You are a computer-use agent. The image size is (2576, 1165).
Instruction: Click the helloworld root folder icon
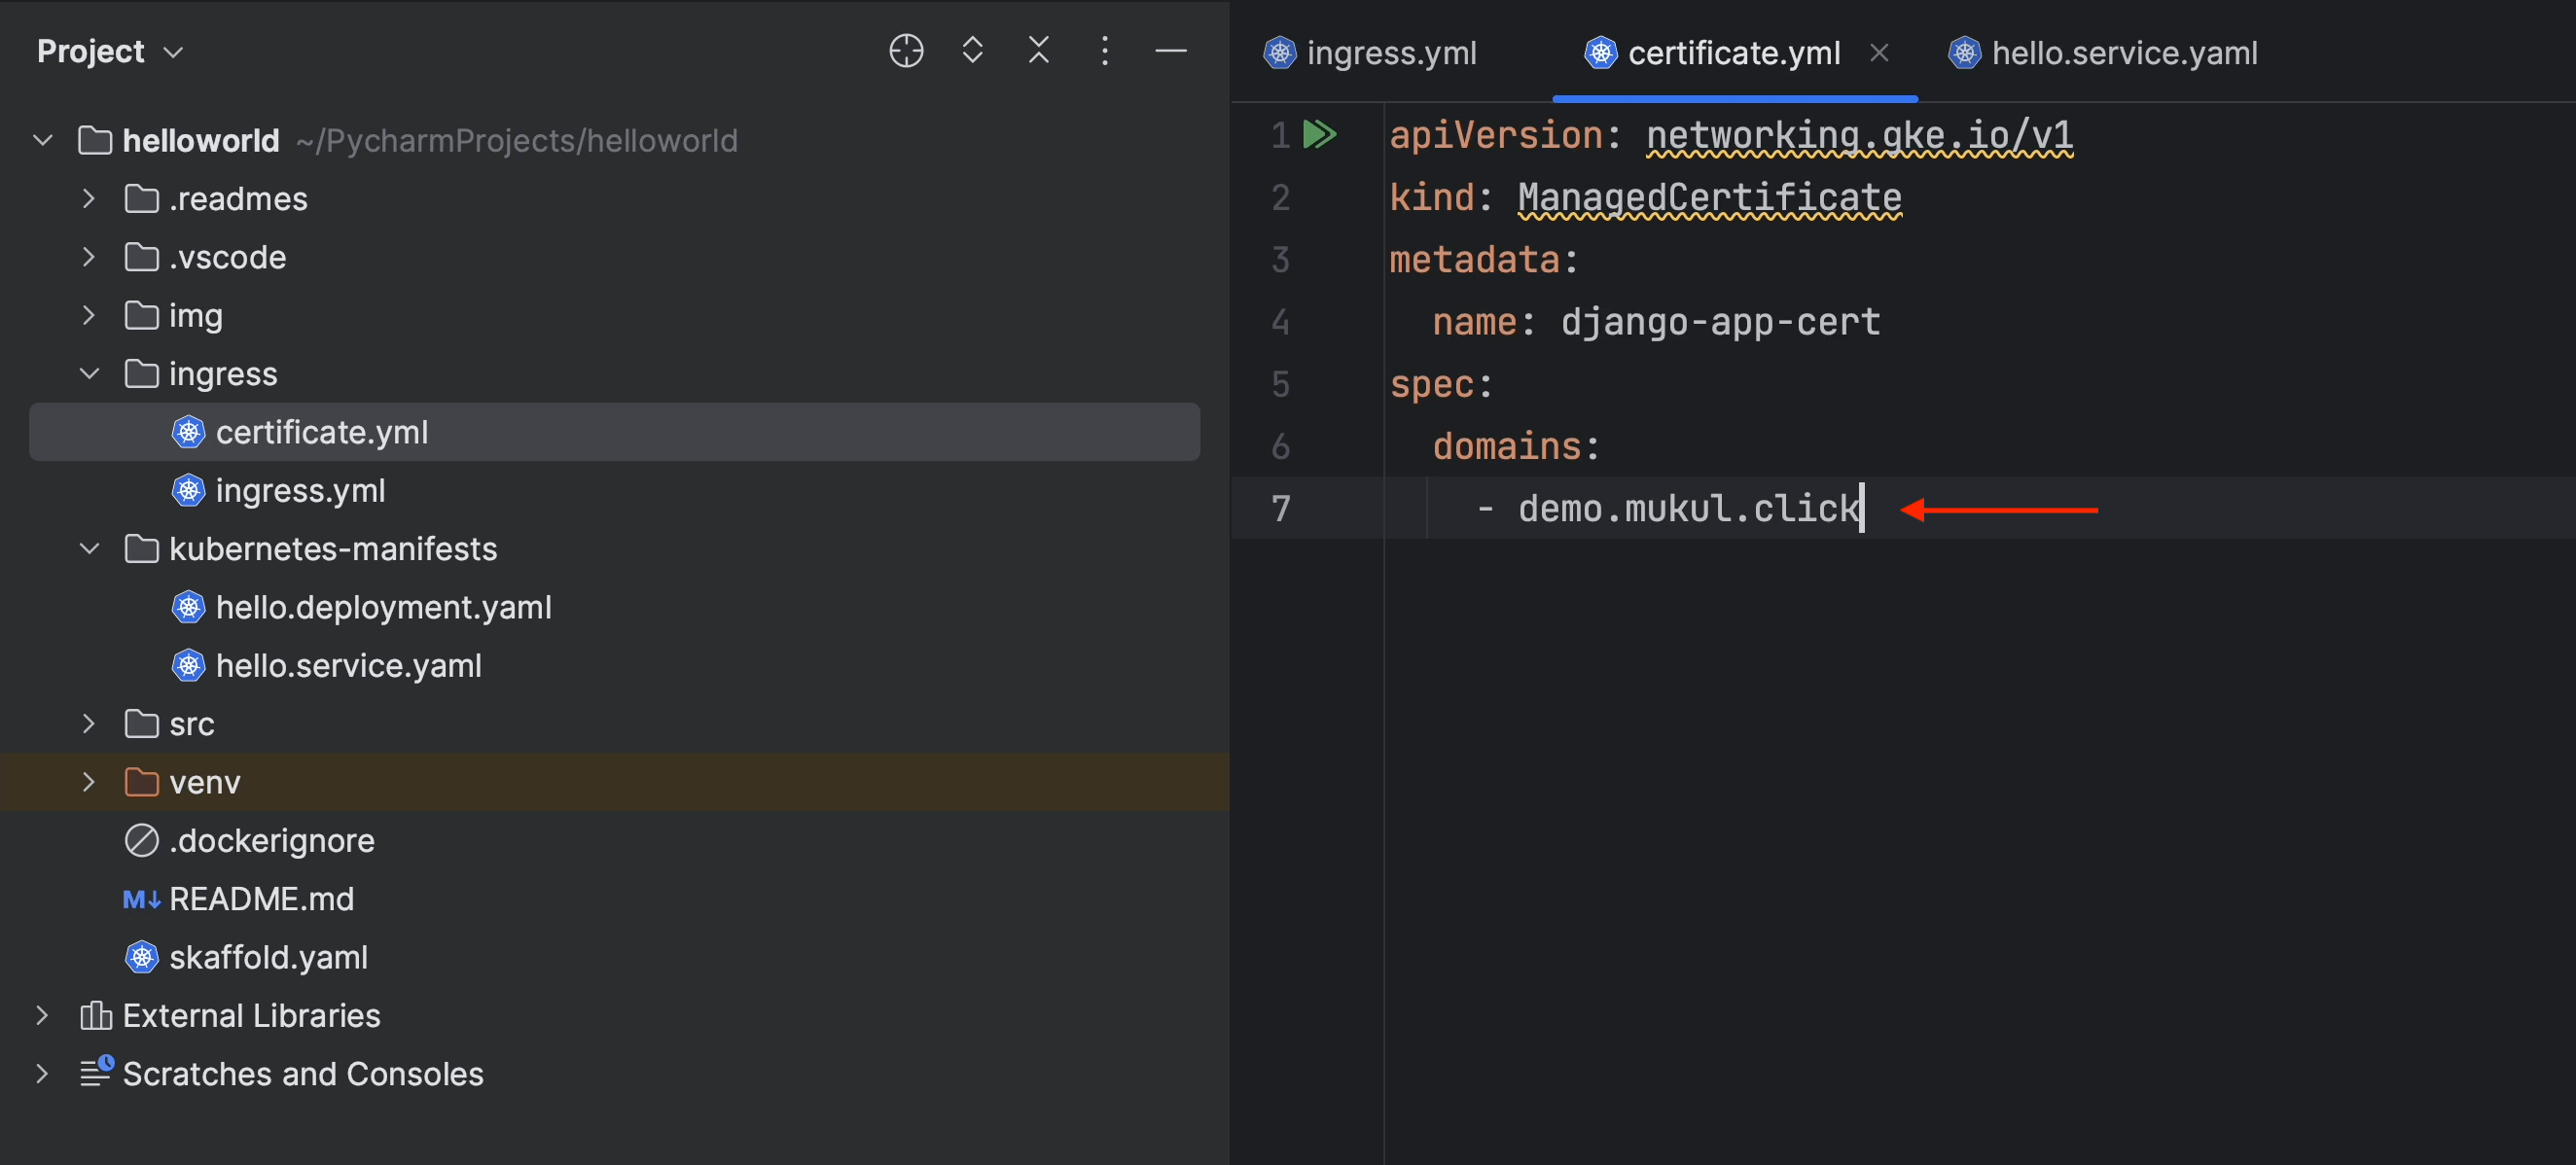tap(95, 140)
